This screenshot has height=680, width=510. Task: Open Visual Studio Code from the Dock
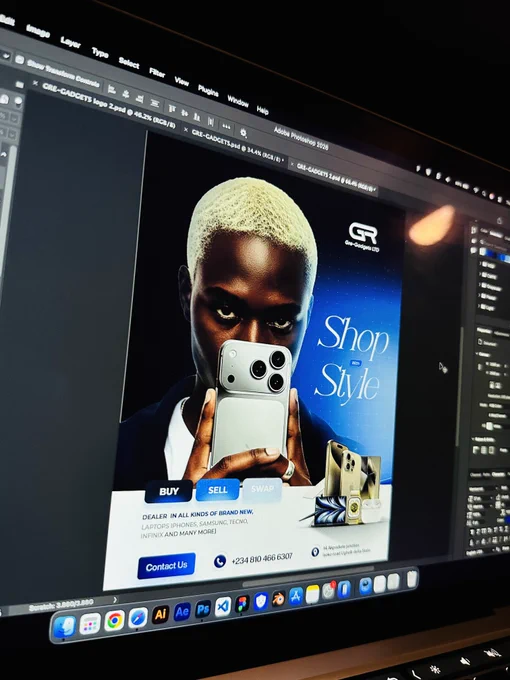click(223, 606)
